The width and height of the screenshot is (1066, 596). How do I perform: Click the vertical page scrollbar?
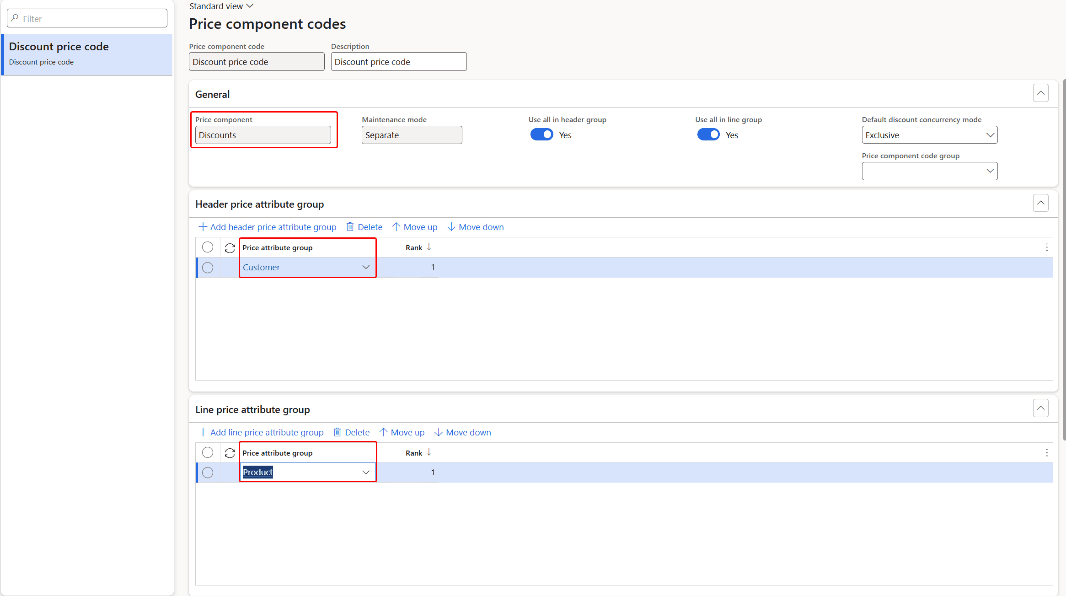click(x=1063, y=258)
